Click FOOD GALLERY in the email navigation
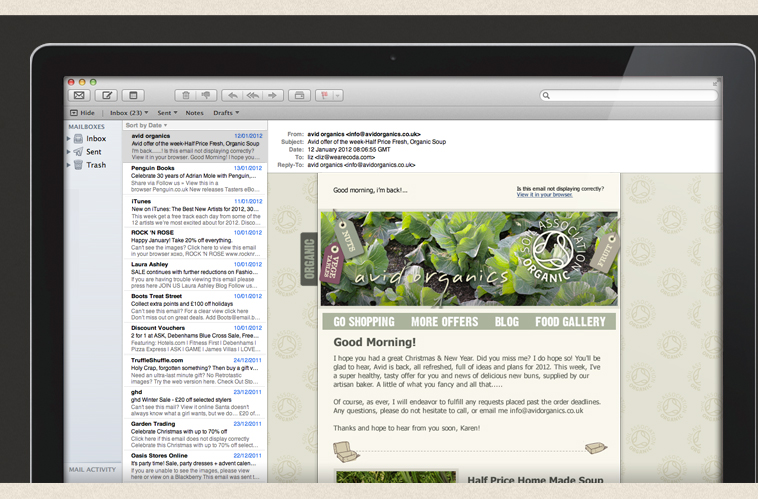The image size is (758, 499). [x=570, y=322]
